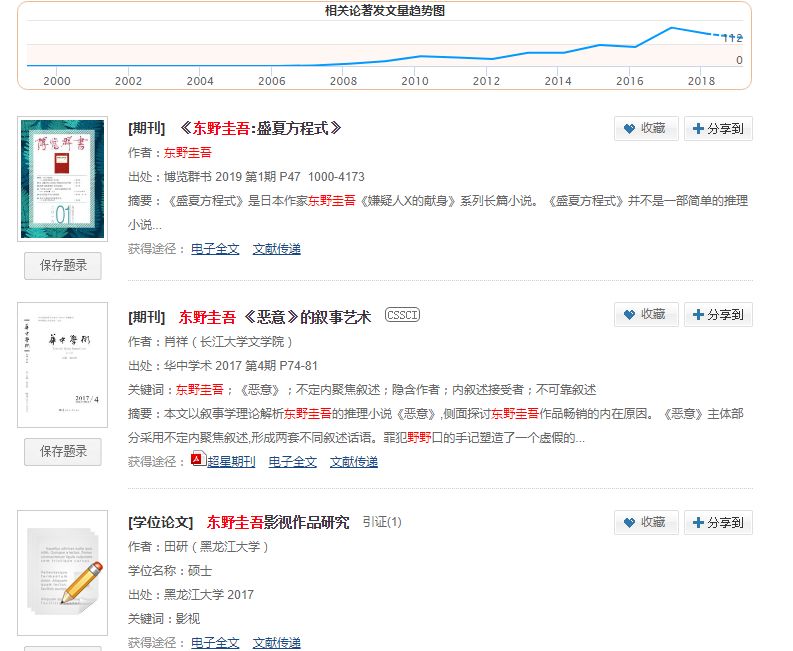Click heart icon in 恶意 entry 收藏 button
793x651 pixels.
coord(629,315)
